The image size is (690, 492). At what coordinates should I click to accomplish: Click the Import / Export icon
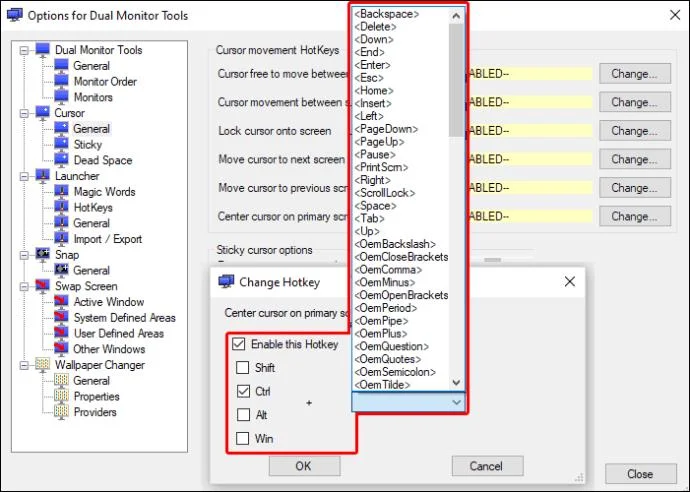[x=61, y=239]
